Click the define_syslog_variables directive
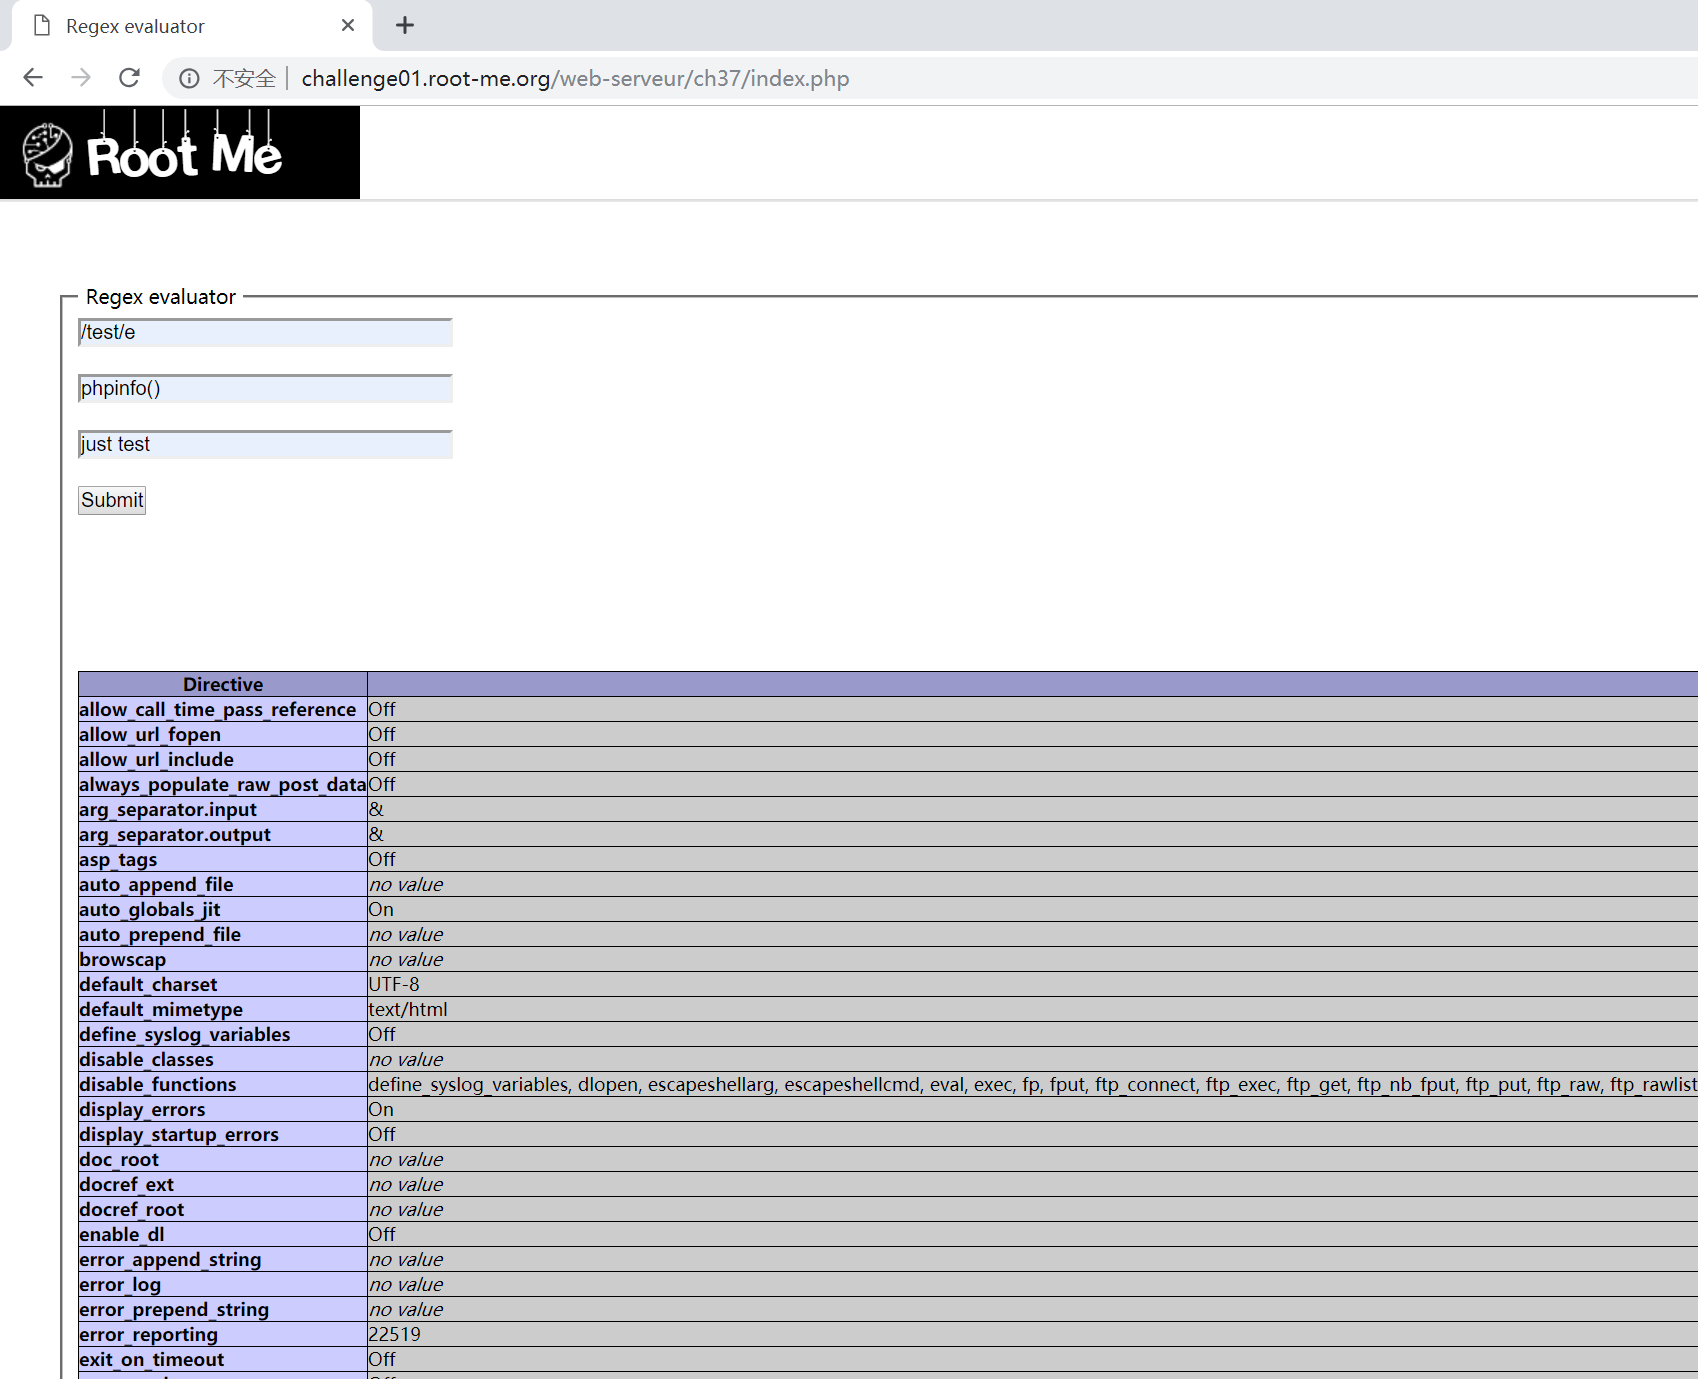Screen dimensions: 1698x1379 click(185, 1034)
